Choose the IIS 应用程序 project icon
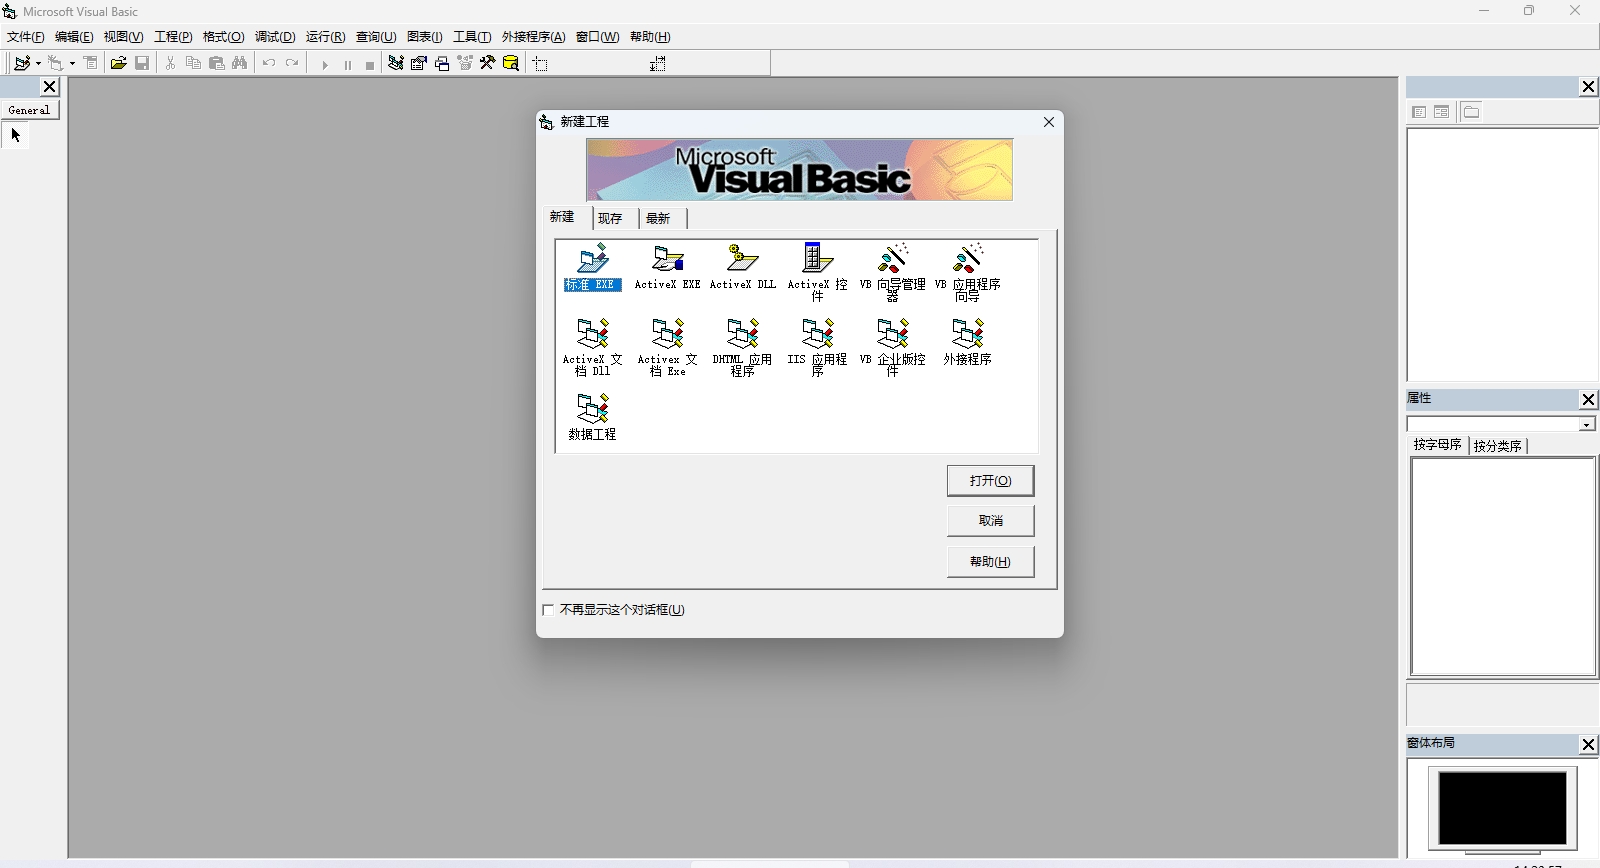 click(817, 347)
